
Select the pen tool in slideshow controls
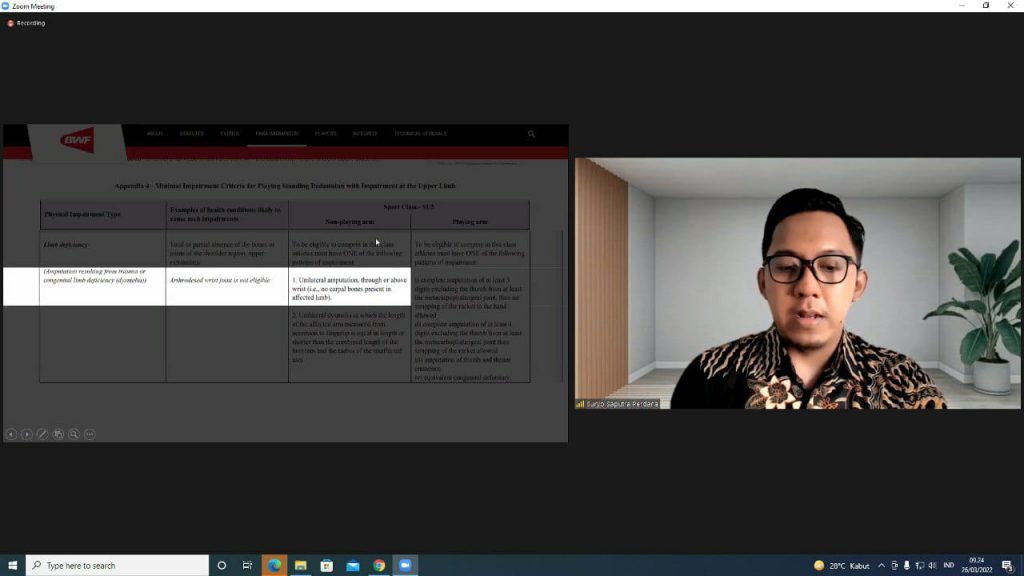click(42, 434)
